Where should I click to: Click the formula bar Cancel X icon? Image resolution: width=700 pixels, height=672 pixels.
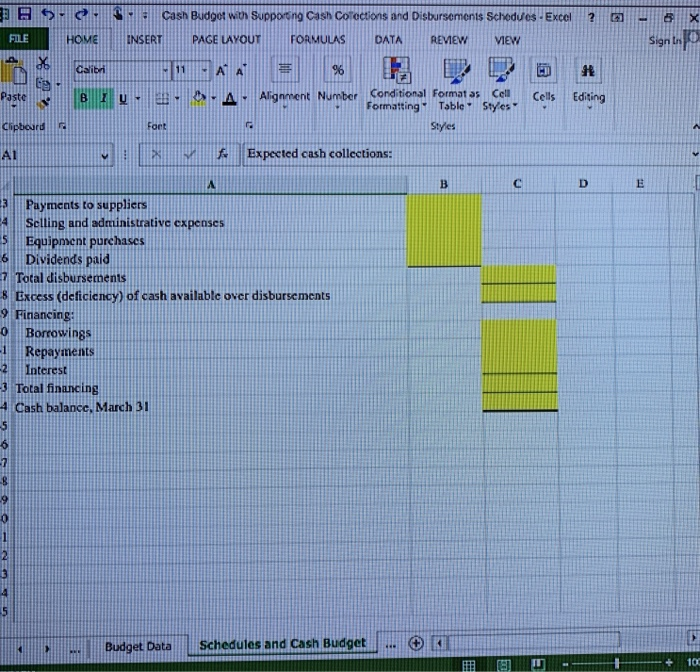pos(156,154)
